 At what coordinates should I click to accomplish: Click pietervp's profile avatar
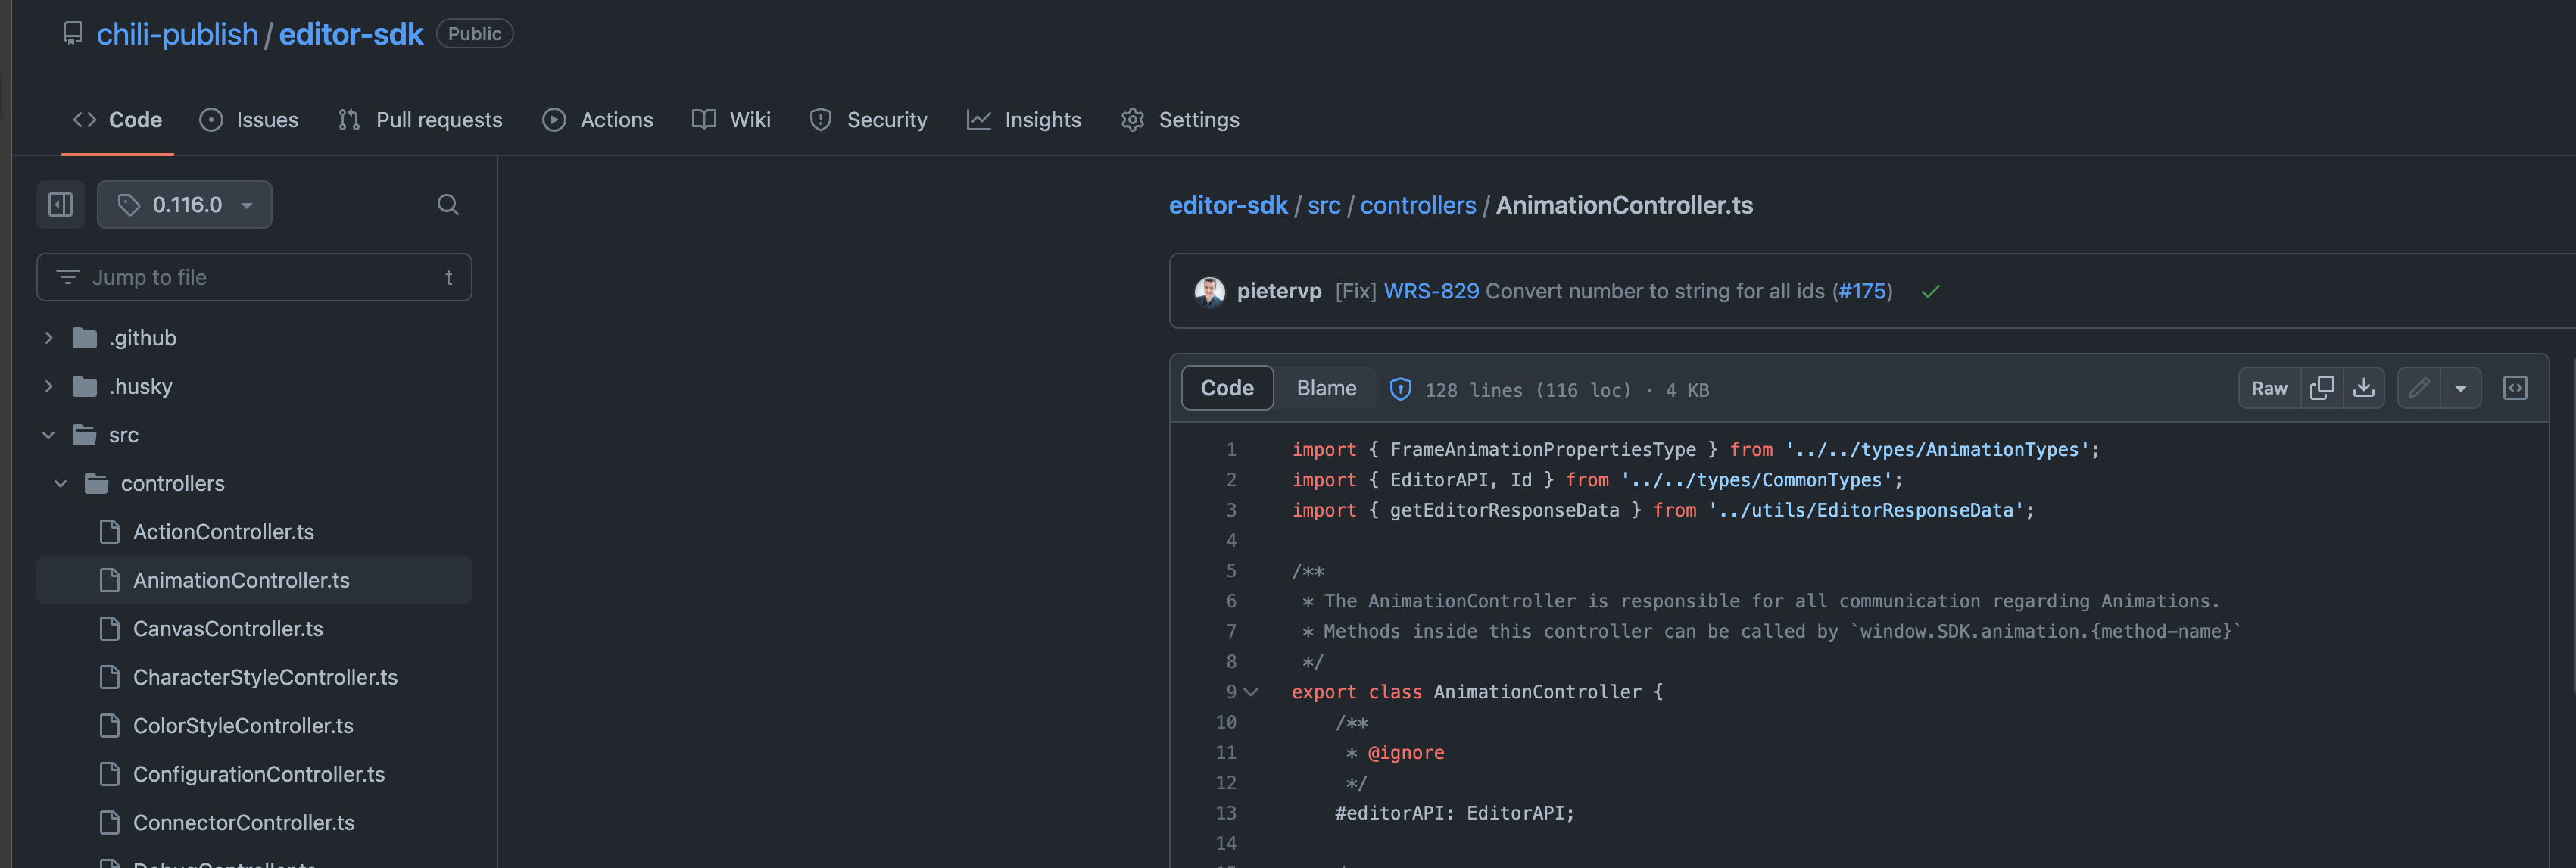pos(1209,291)
